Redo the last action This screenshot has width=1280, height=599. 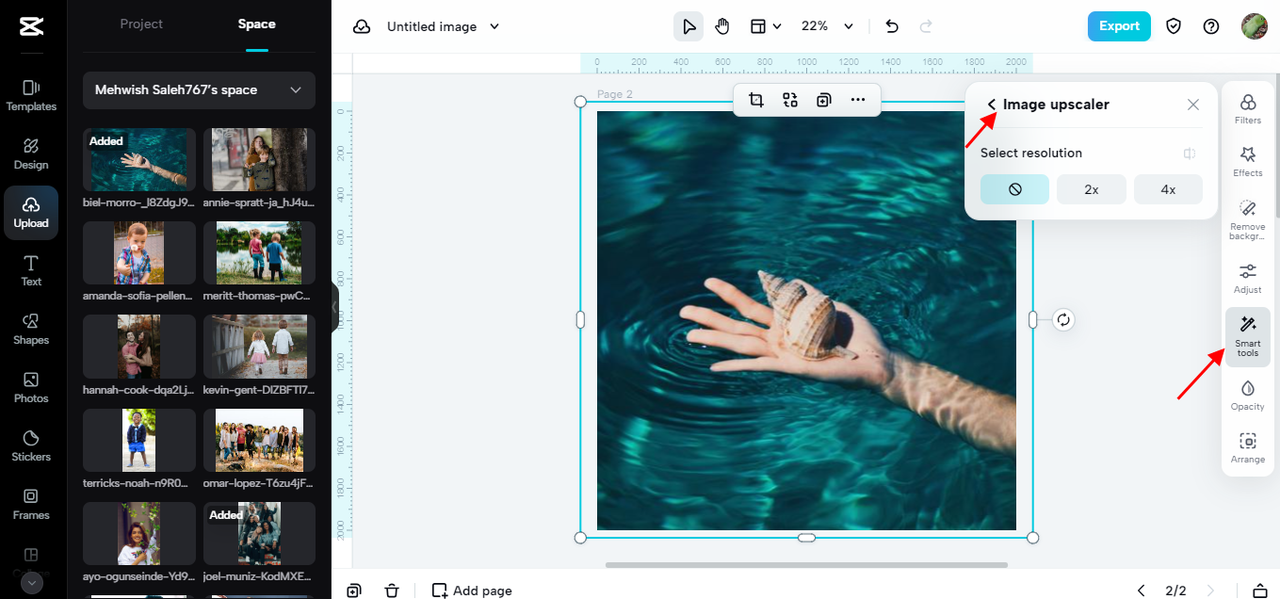pos(926,27)
